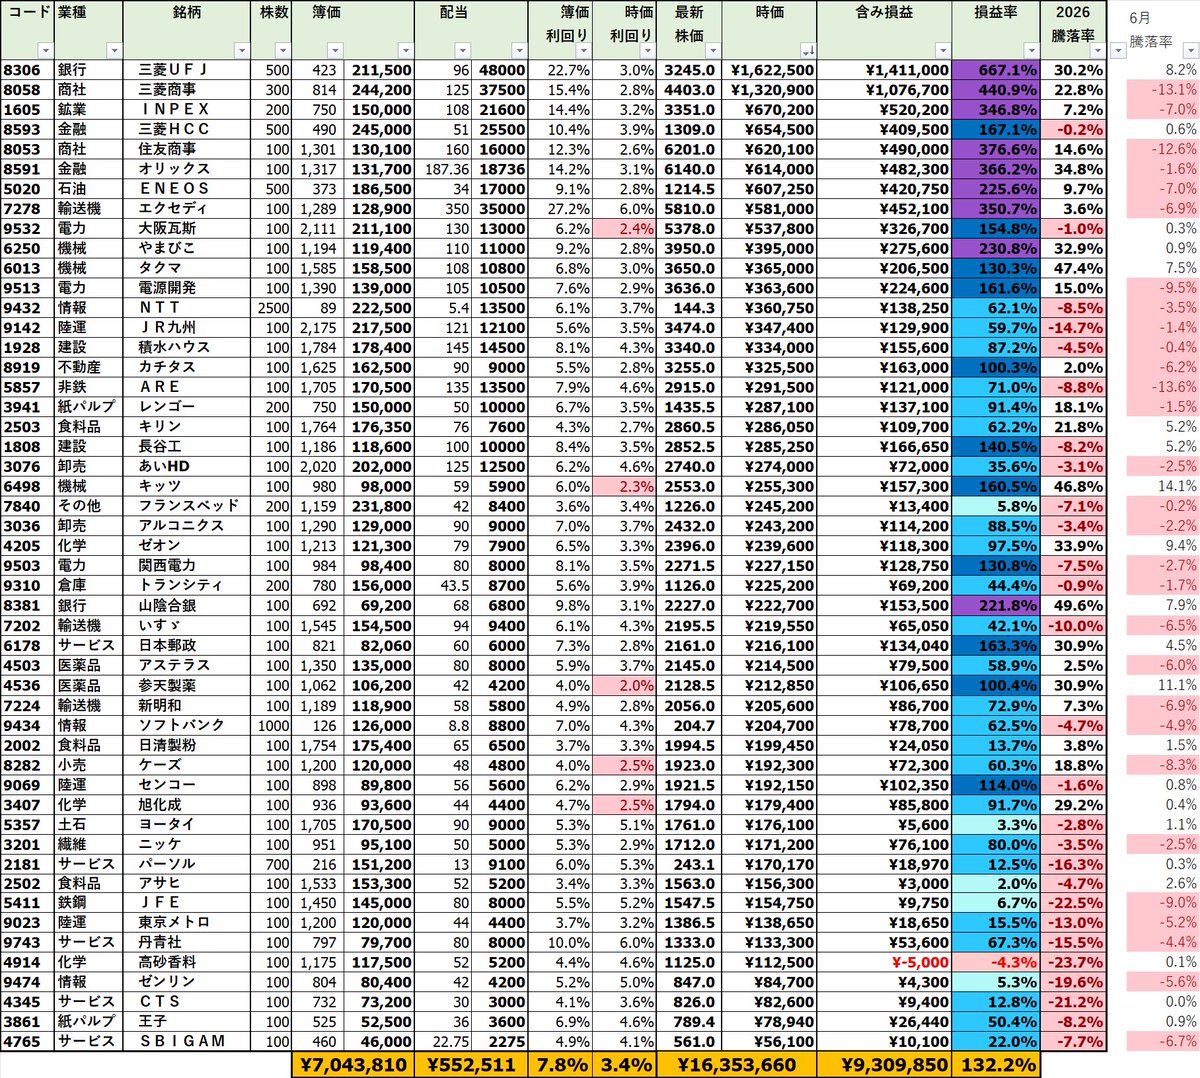Image resolution: width=1200 pixels, height=1078 pixels.
Task: Open the 簿価利回り column filter dropdown
Action: coord(583,50)
